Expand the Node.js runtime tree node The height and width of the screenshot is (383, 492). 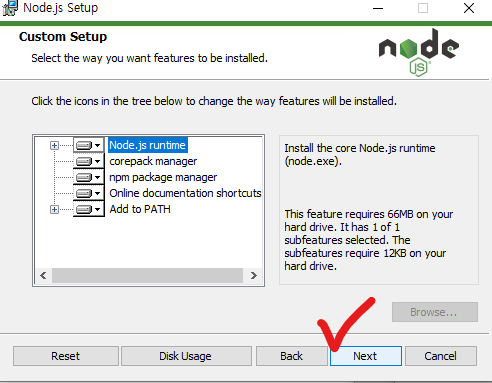pos(54,145)
